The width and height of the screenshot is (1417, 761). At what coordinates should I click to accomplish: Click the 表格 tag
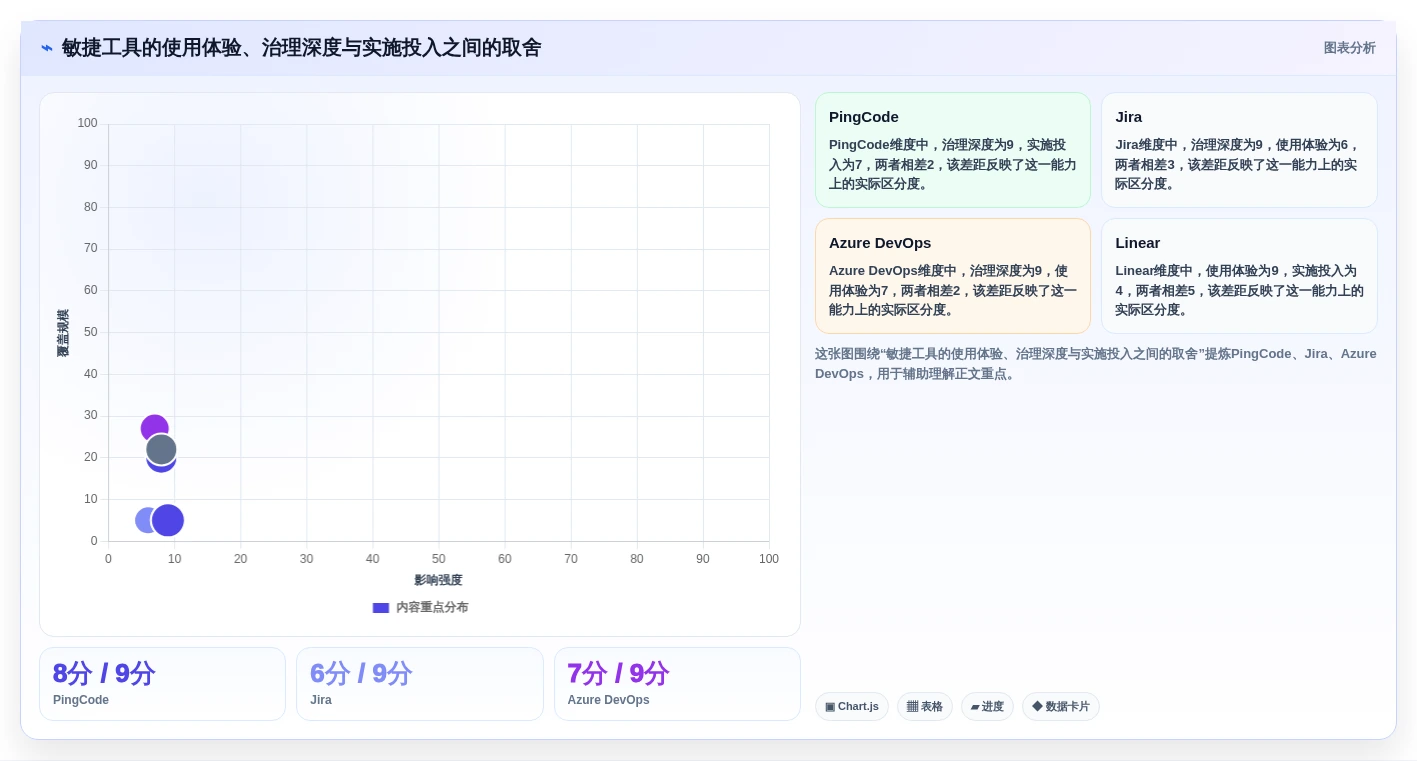point(925,707)
